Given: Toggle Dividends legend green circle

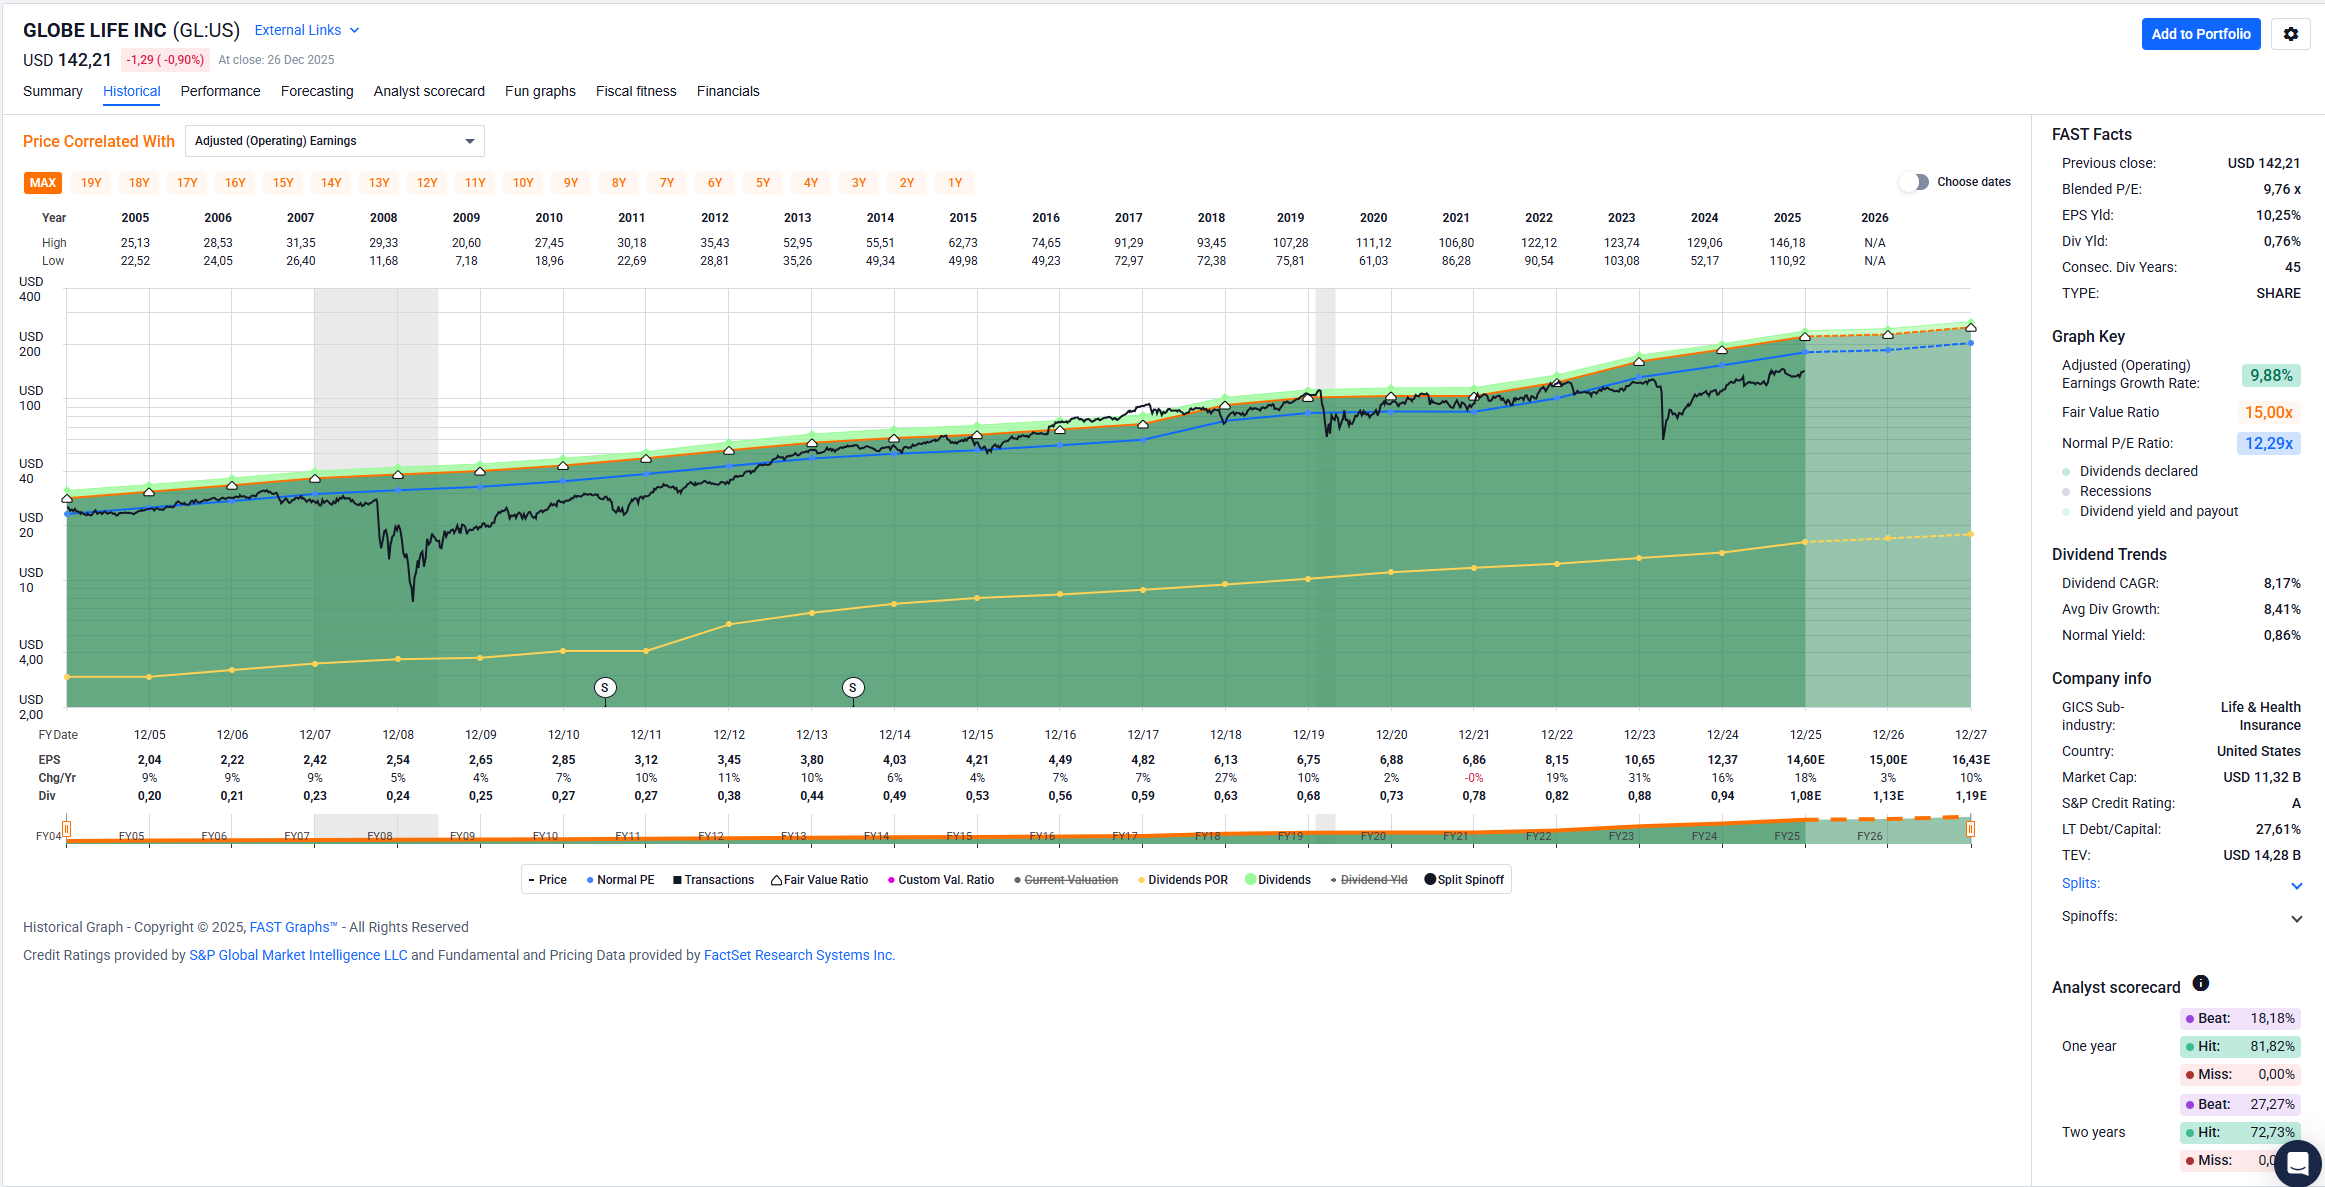Looking at the screenshot, I should tap(1250, 880).
